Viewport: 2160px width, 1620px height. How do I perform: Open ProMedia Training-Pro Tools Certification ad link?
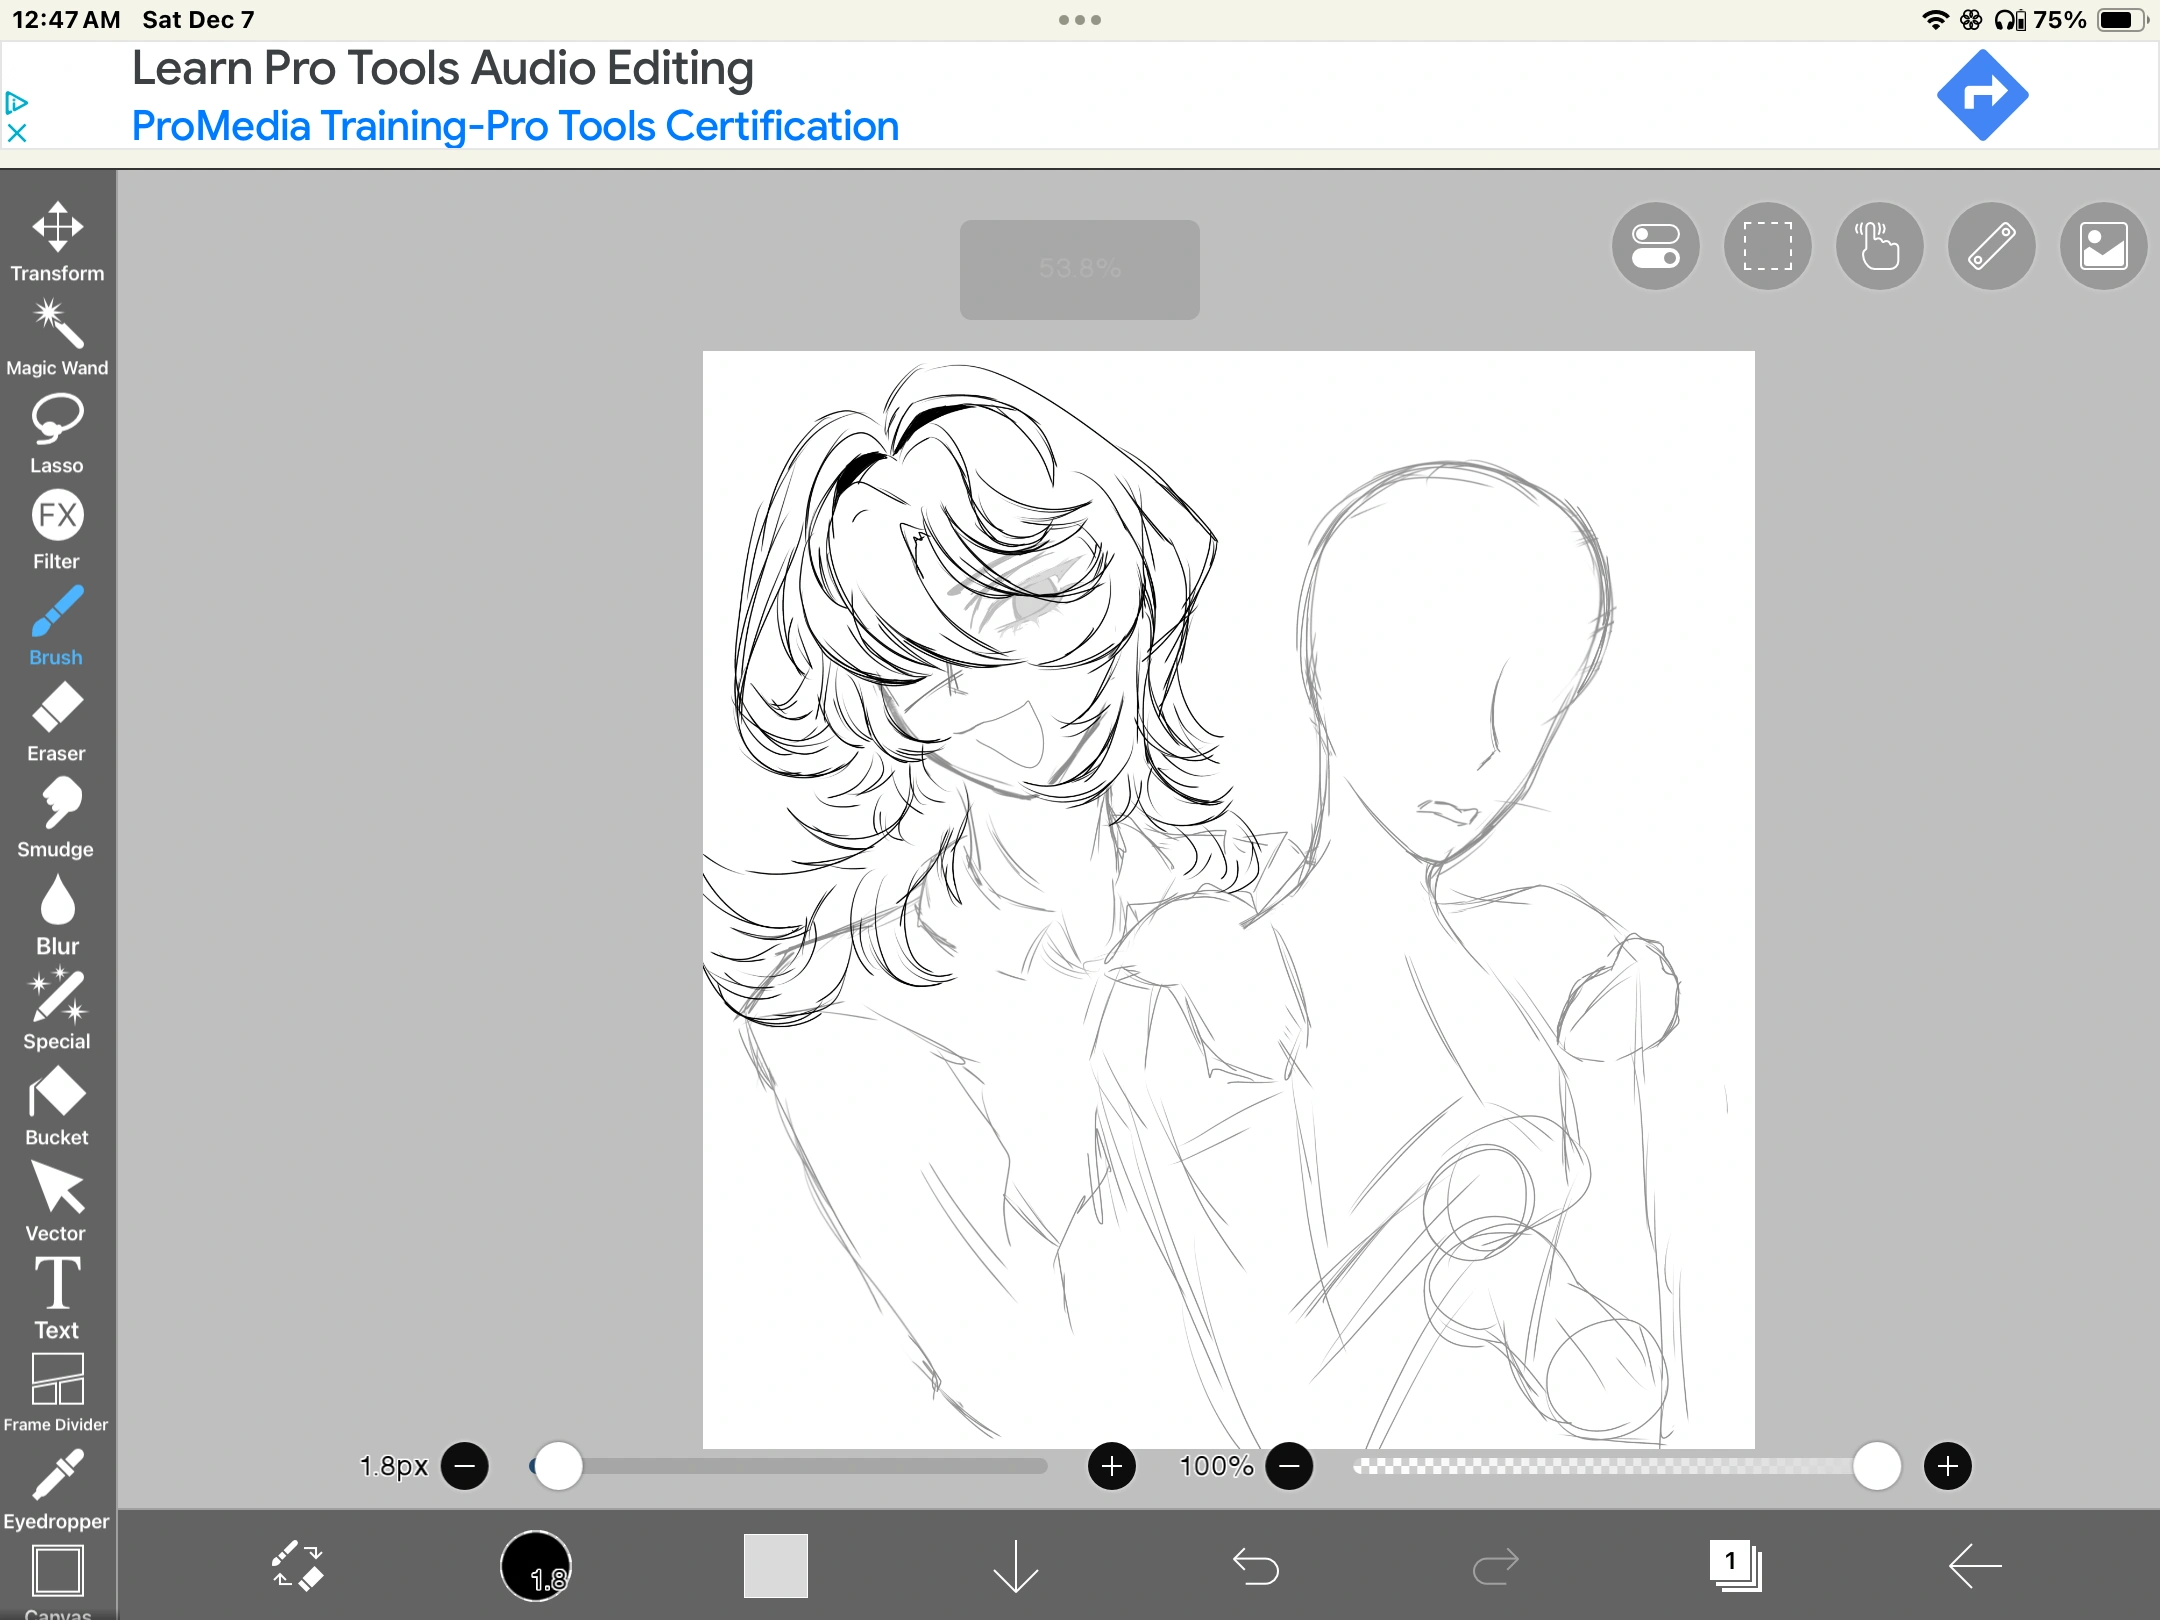coord(515,126)
